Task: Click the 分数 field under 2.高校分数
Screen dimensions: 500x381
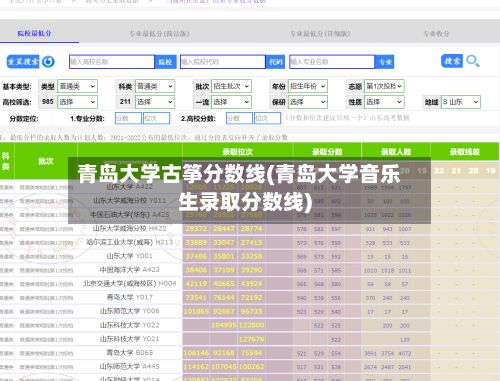Action: [239, 118]
